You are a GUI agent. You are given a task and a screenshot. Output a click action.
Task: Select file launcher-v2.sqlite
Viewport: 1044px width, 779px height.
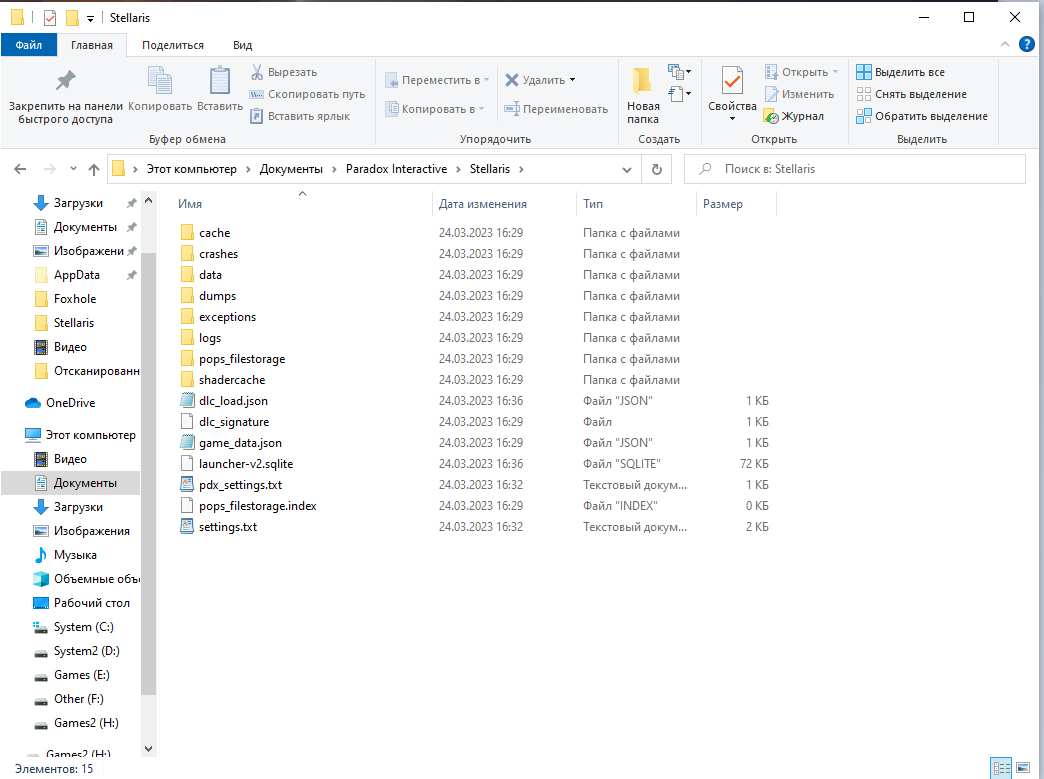pyautogui.click(x=246, y=464)
